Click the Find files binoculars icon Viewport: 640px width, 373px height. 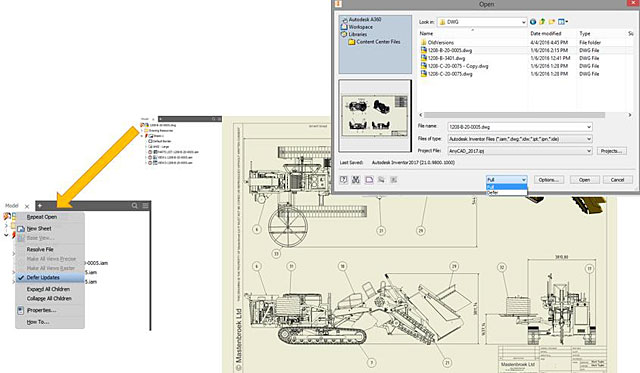[x=356, y=180]
